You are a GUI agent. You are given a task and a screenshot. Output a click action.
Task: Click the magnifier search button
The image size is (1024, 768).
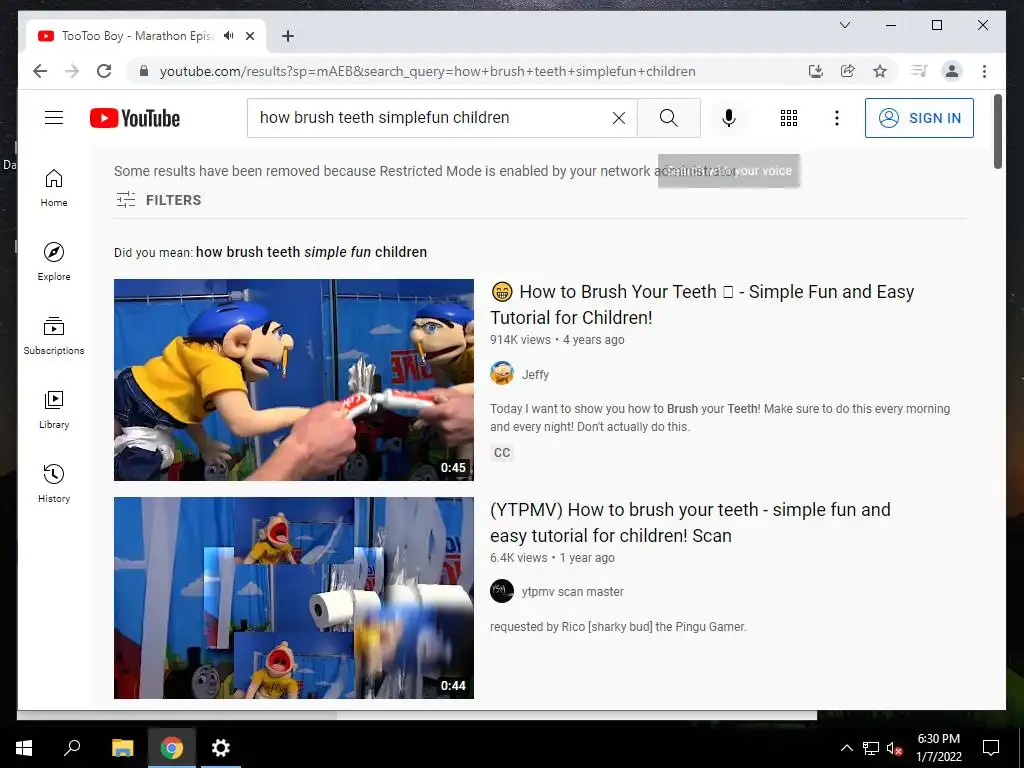(668, 118)
